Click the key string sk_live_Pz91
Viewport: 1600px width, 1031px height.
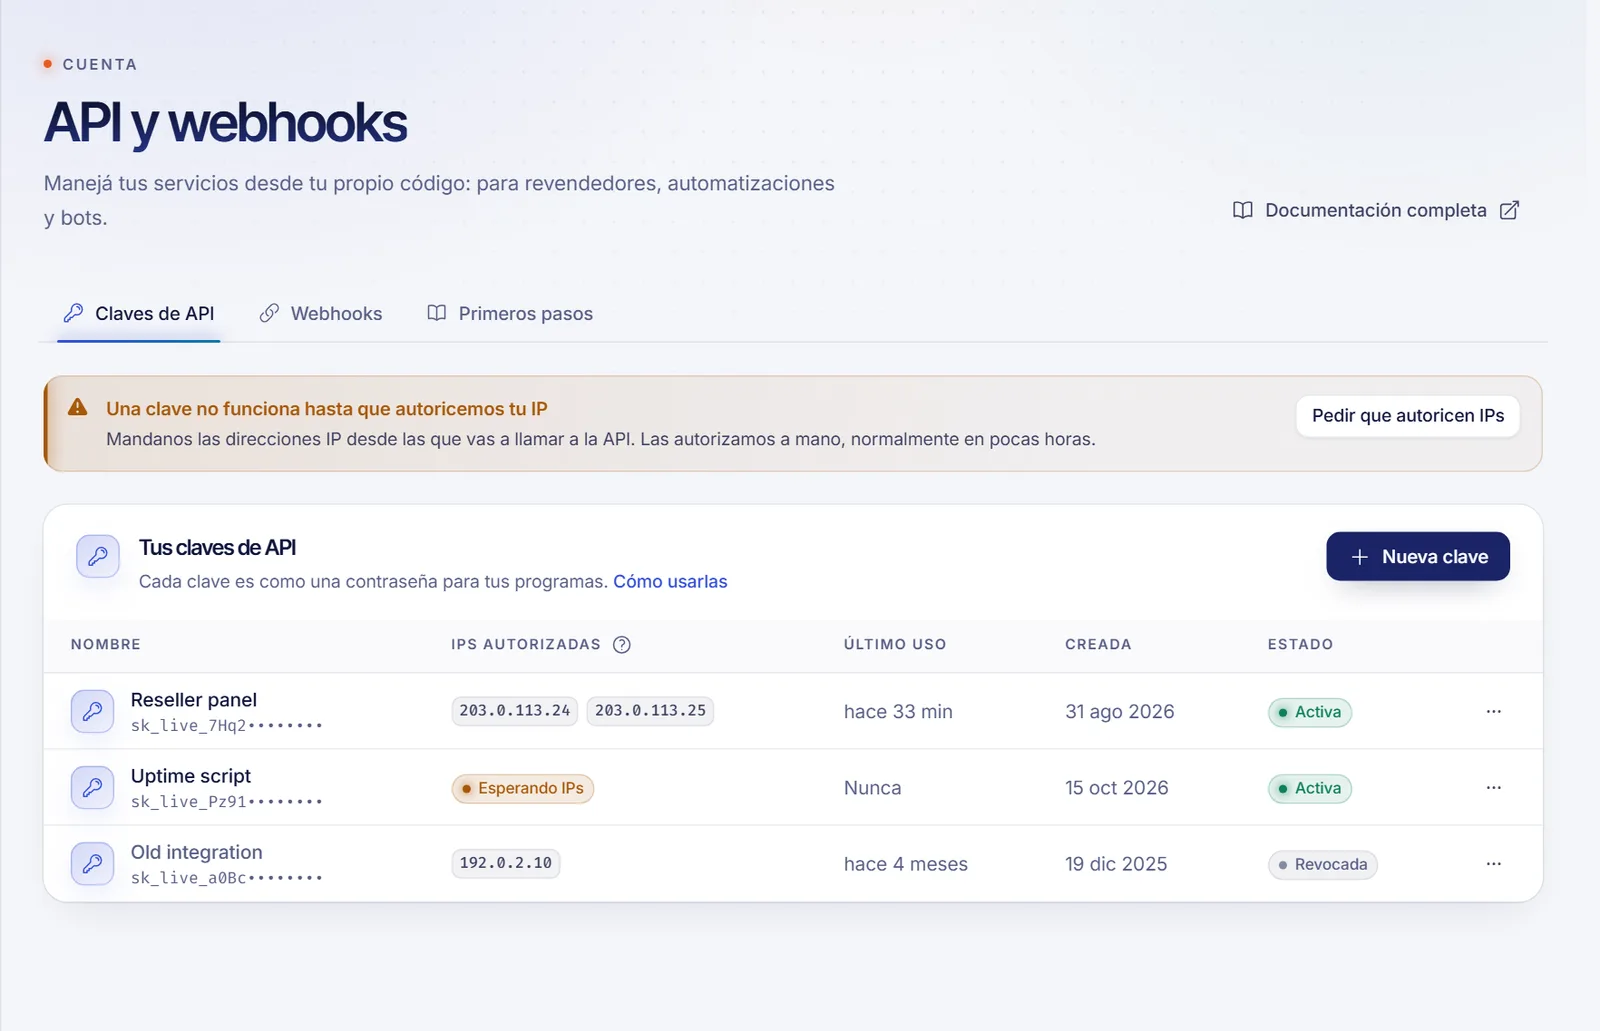tap(227, 802)
